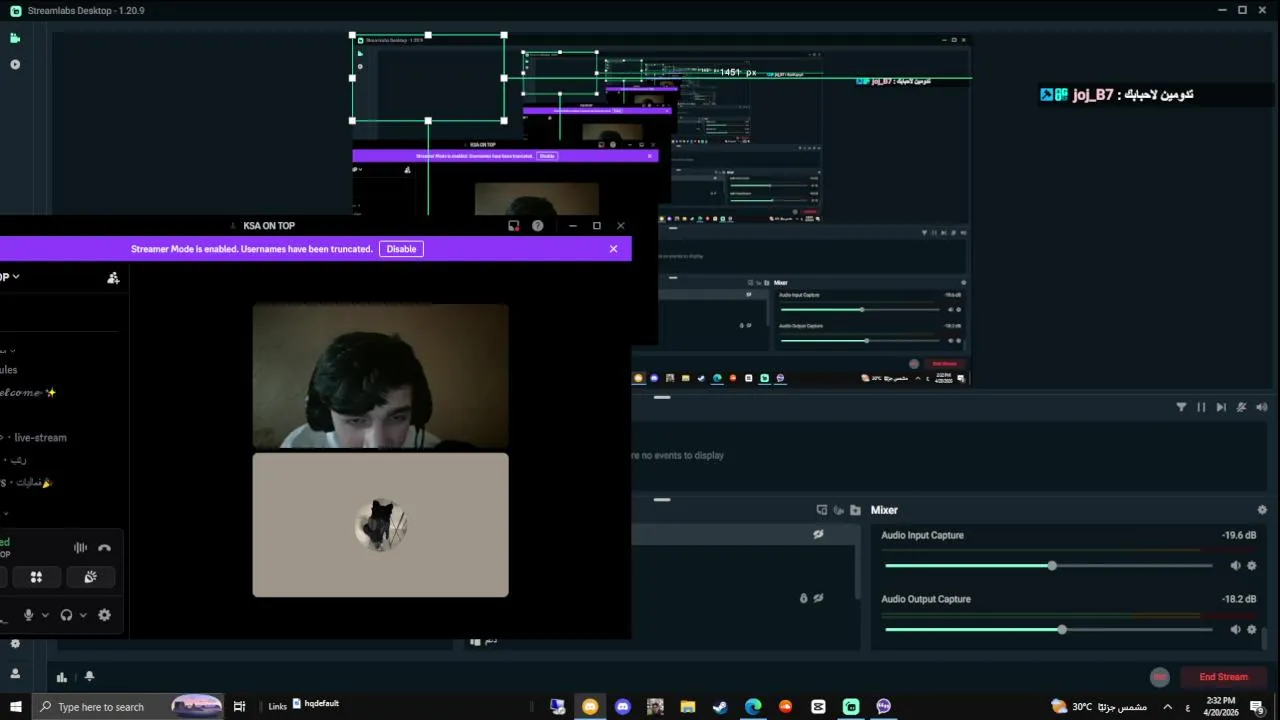1280x720 pixels.
Task: Mute Audio Input Capture
Action: point(1235,566)
